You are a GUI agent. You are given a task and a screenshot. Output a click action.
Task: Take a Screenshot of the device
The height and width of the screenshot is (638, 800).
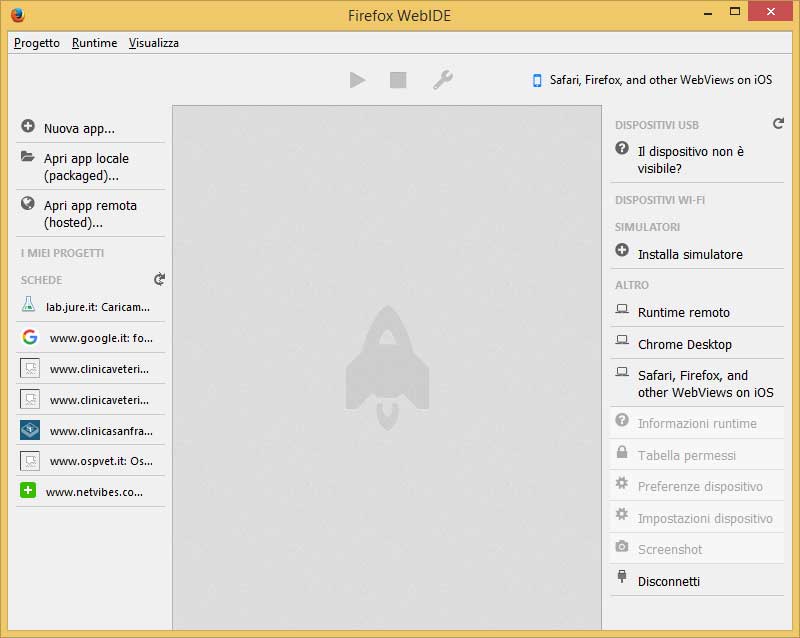697,549
